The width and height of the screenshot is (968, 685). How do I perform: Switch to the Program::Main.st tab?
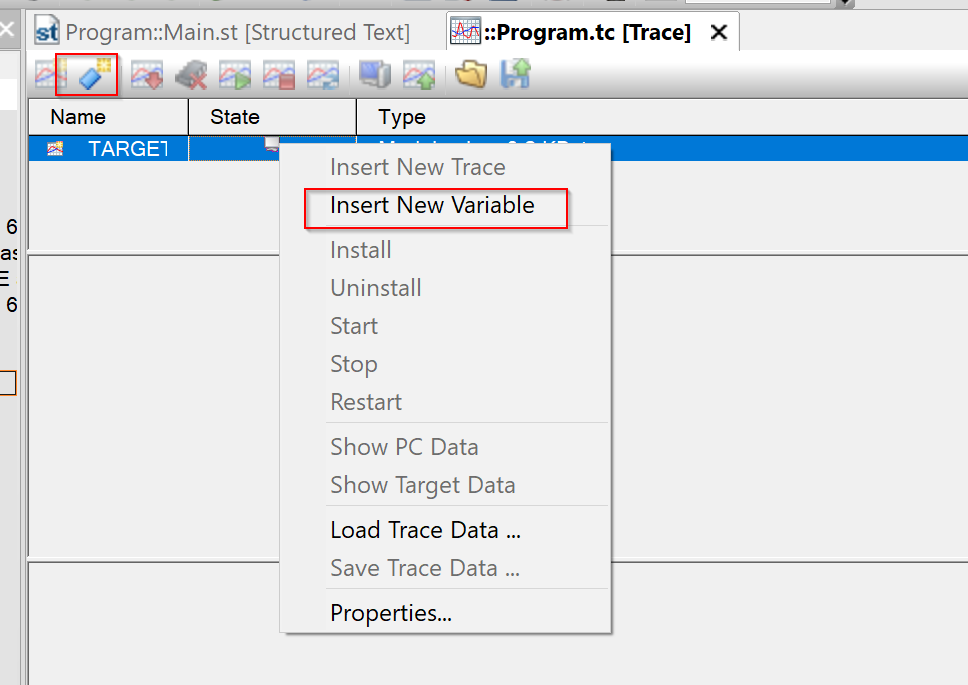(222, 32)
